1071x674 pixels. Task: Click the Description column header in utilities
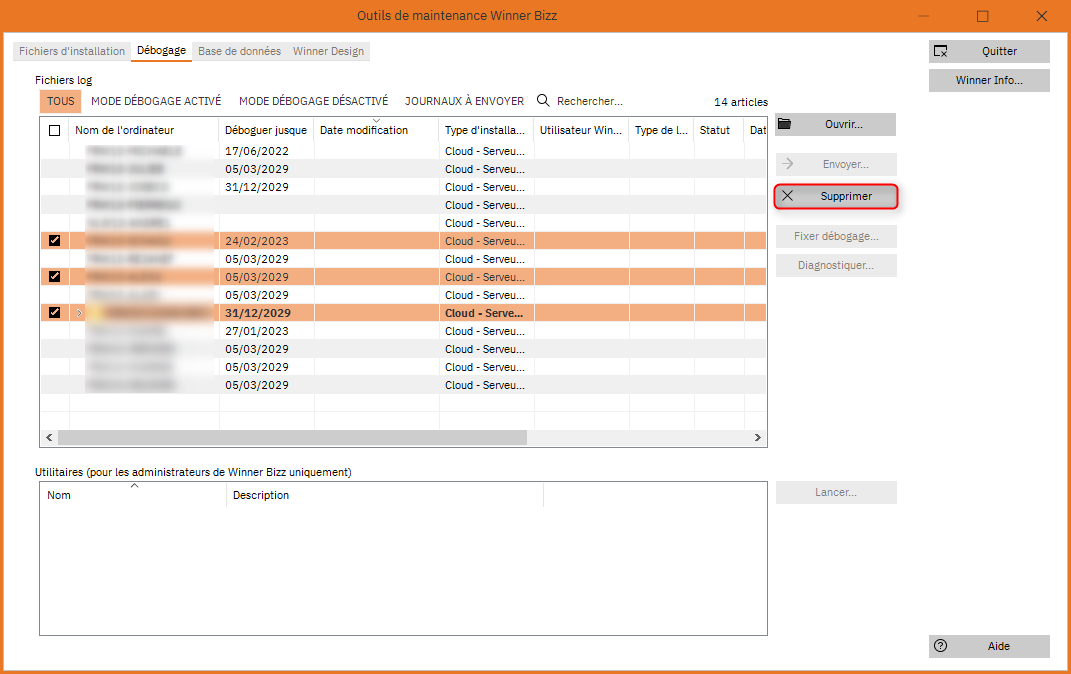pos(385,495)
